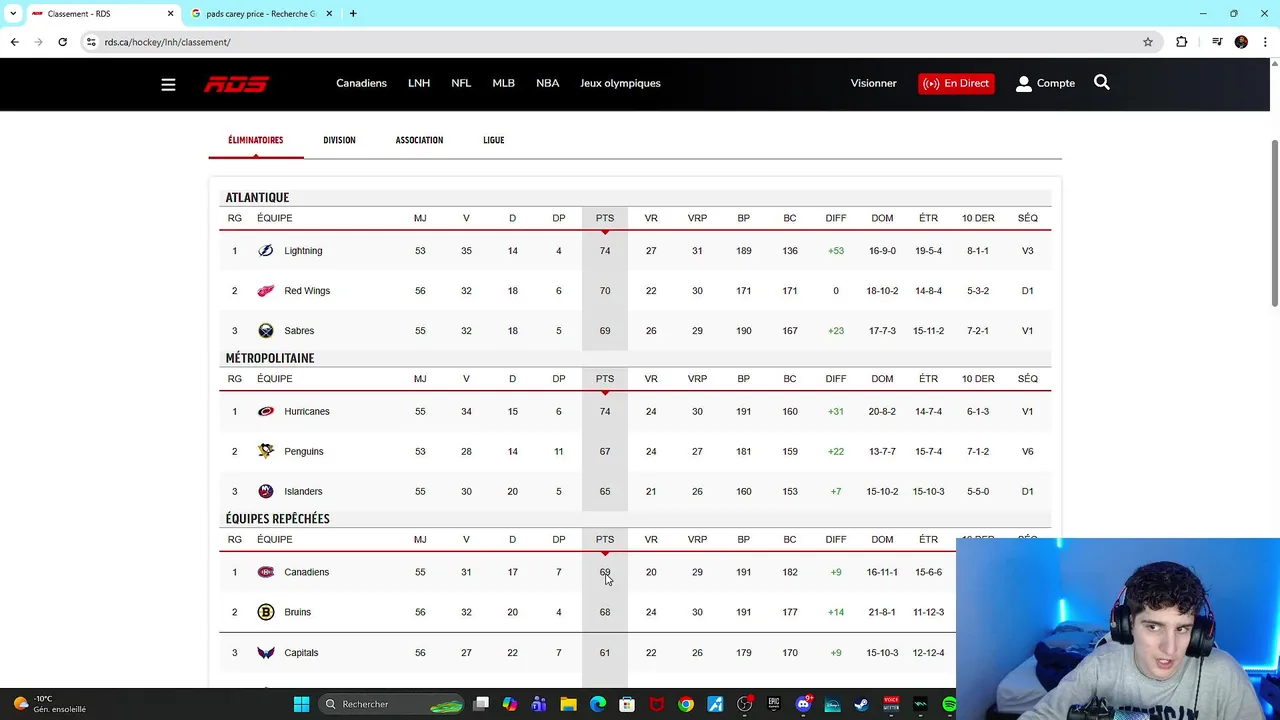This screenshot has width=1280, height=720.
Task: Open the Red Wings team name link
Action: coord(307,291)
